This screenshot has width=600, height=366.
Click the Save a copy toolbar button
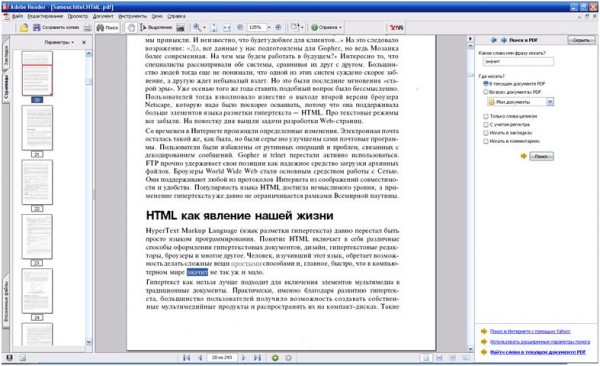point(56,28)
